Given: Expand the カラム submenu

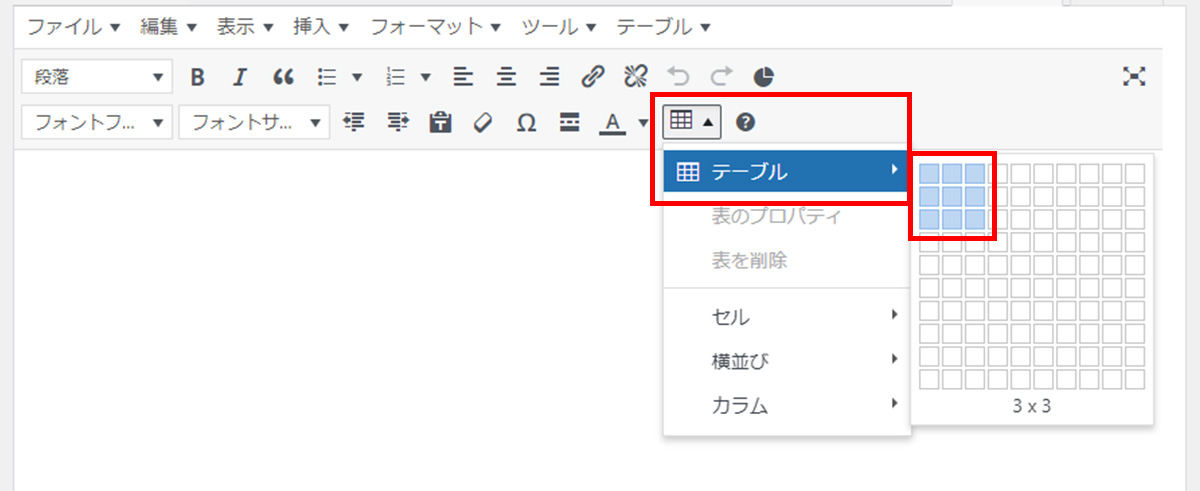Looking at the screenshot, I should point(787,405).
